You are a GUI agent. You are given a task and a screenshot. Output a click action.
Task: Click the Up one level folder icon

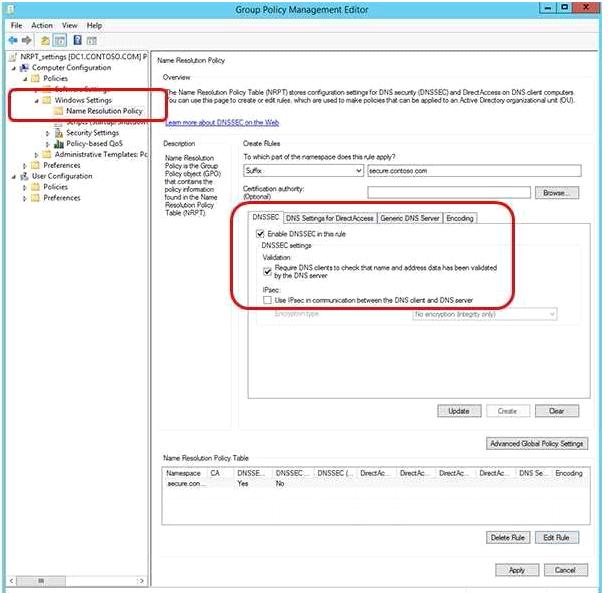(x=45, y=40)
